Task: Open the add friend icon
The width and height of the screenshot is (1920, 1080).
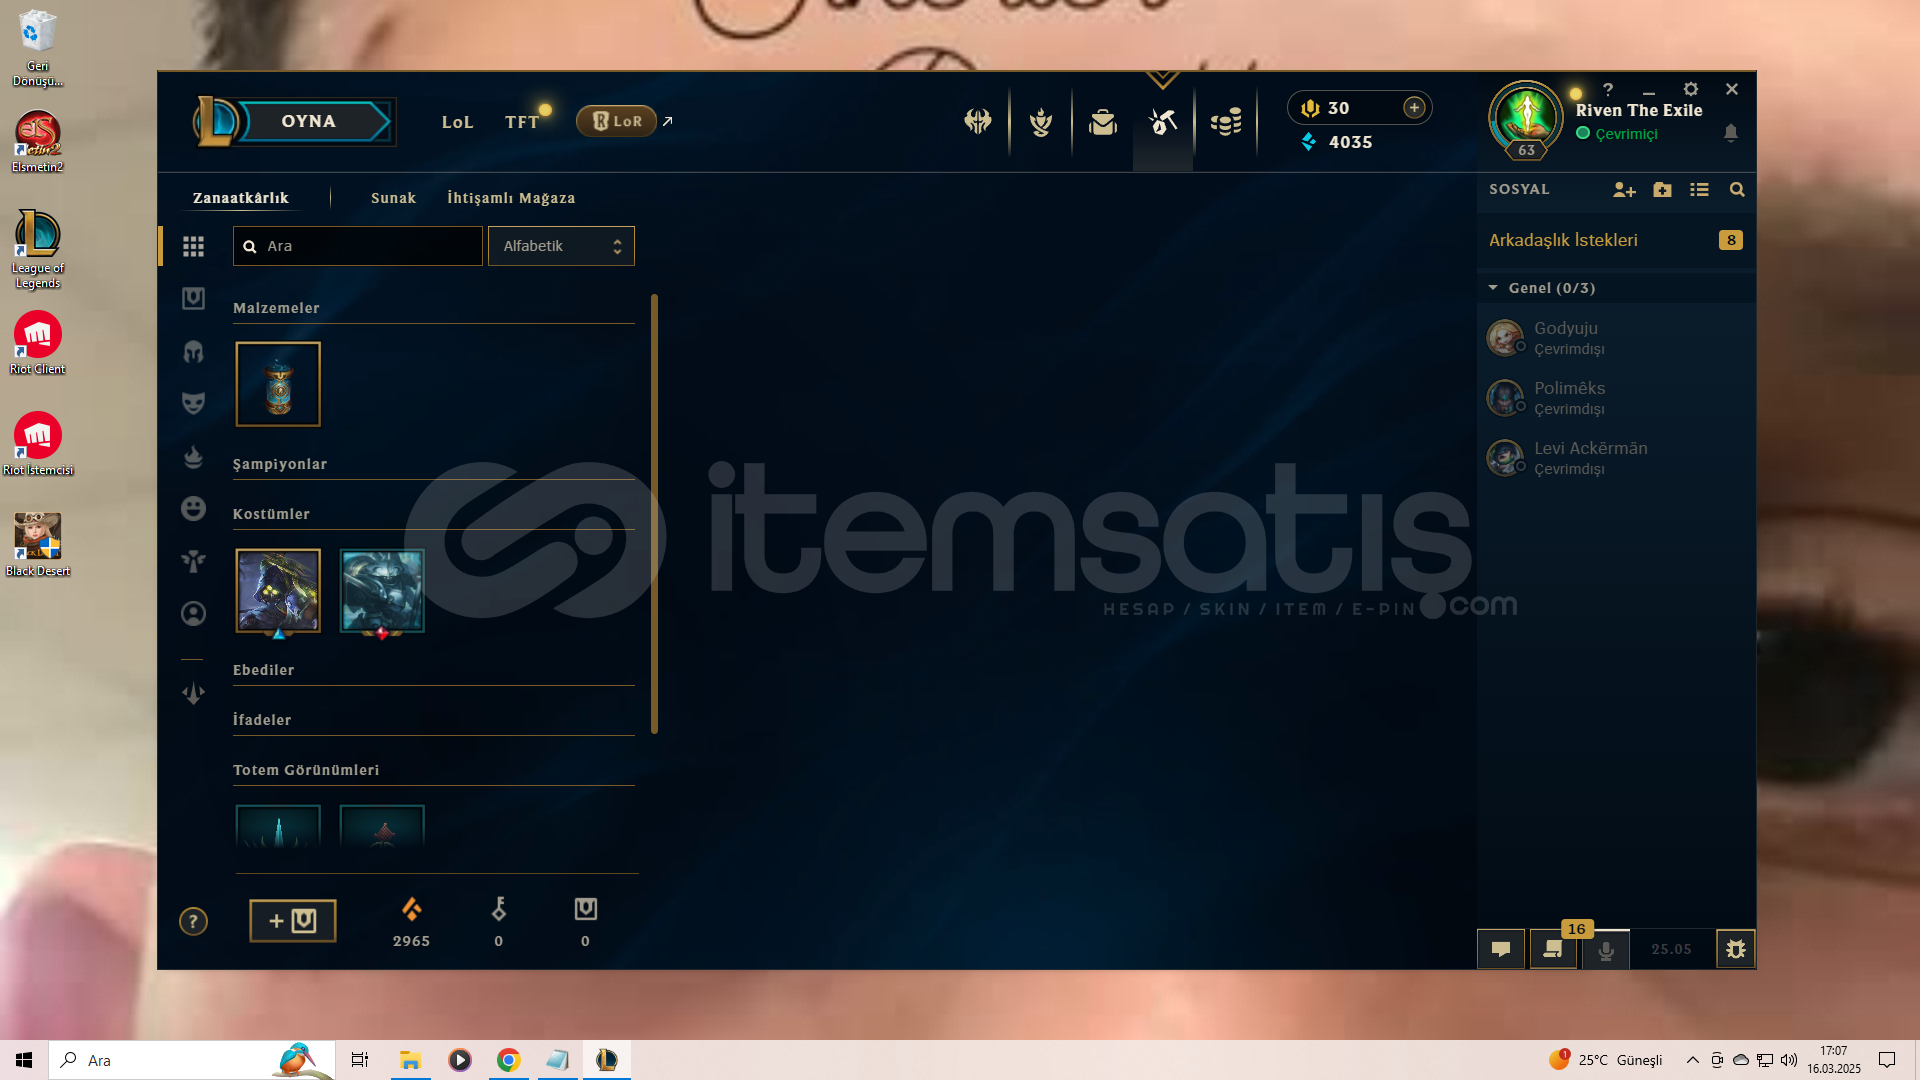Action: (1624, 190)
